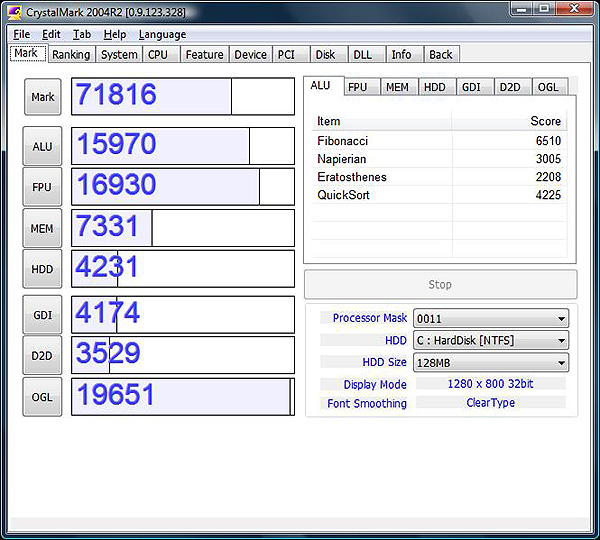Click the GDI score bar 4174
This screenshot has width=600, height=540.
tap(183, 315)
